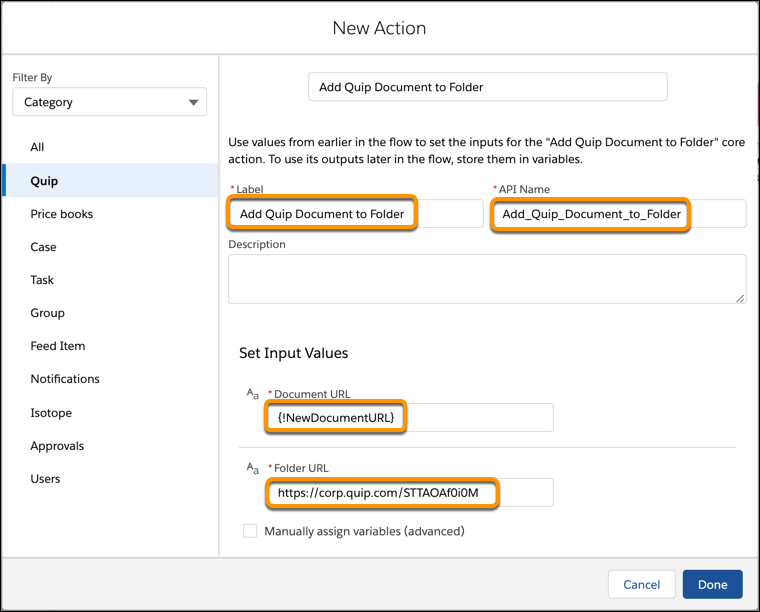Click the action search box at top
Image resolution: width=760 pixels, height=612 pixels.
[488, 87]
